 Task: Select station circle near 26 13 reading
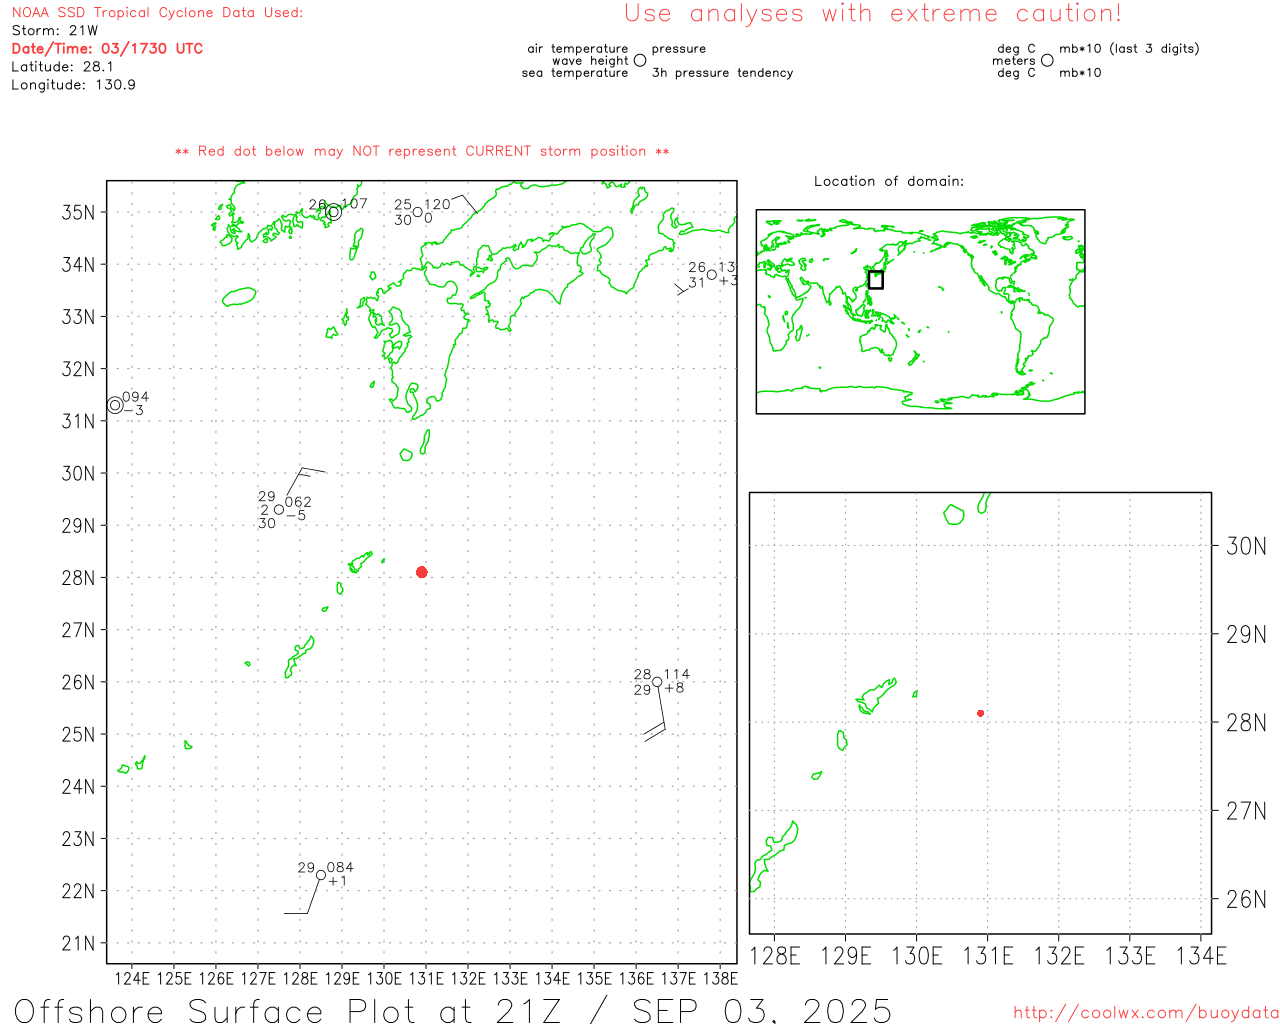(x=712, y=275)
